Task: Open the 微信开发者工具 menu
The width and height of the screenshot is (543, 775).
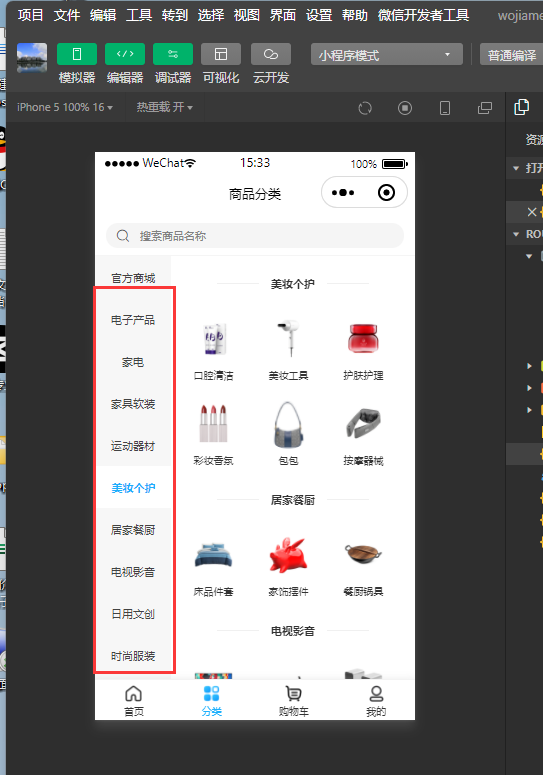Action: 423,15
